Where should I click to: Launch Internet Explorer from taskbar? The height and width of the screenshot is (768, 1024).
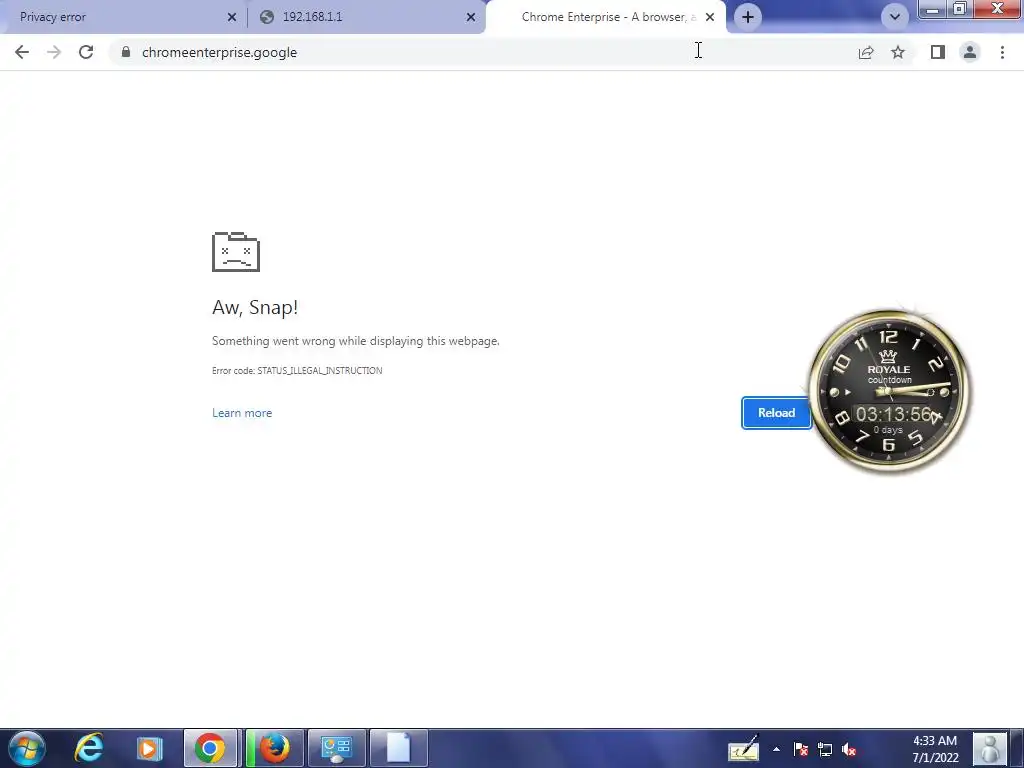[x=88, y=748]
